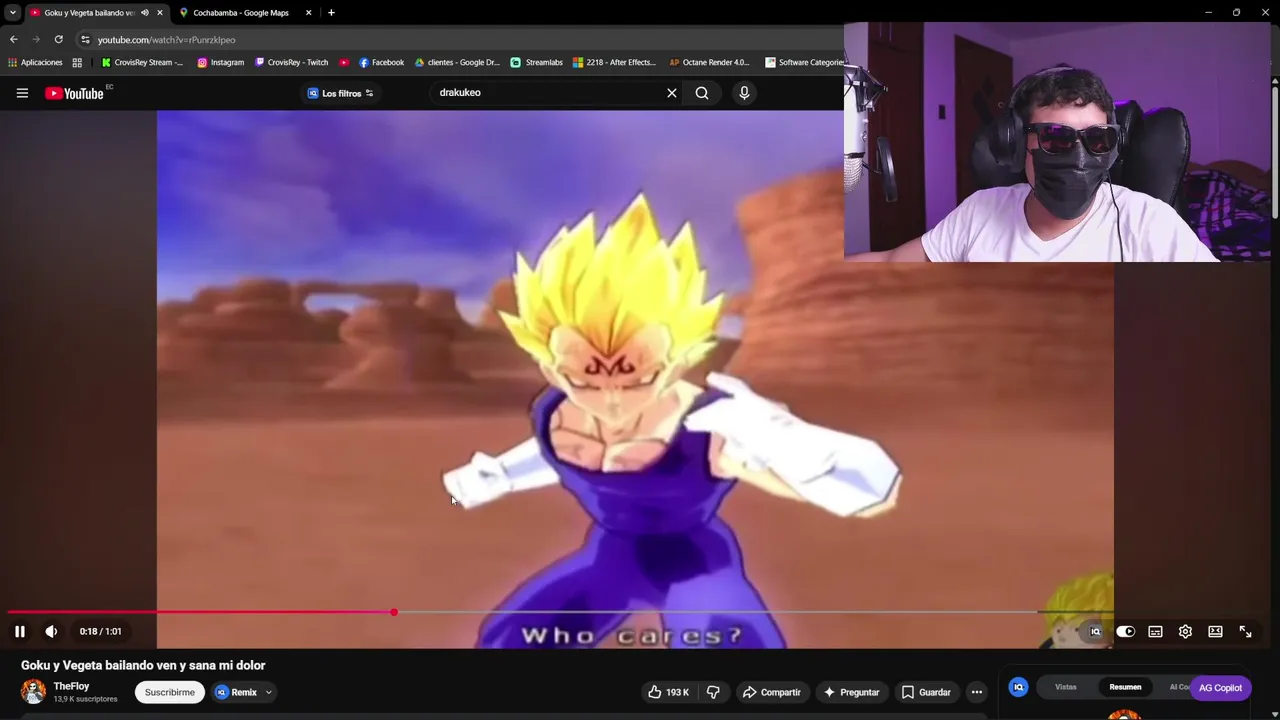1280x720 pixels.
Task: Open Software Categories bookmark
Action: [804, 62]
